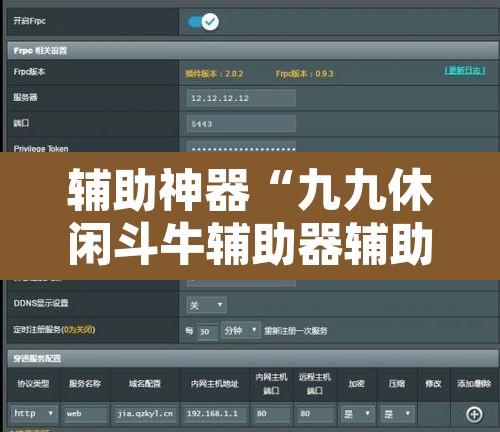Screen dimensions: 500x432
Task: Click the 协议类型 column header
Action: 33,384
